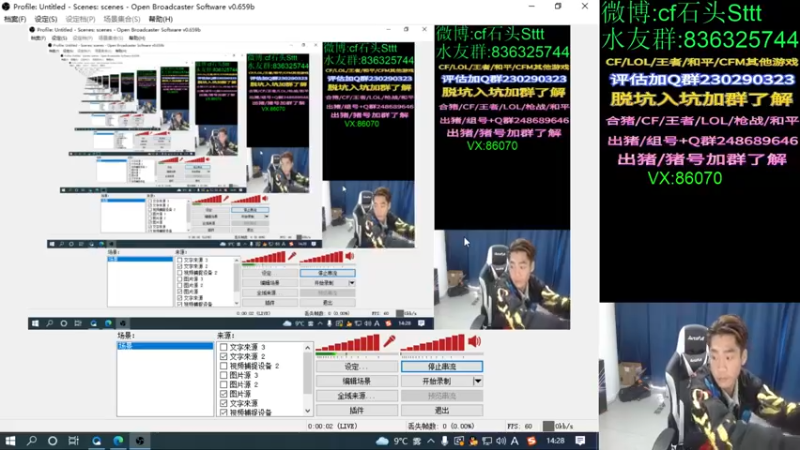Open the Sogou input S tray icon
This screenshot has width=800, height=450.
click(x=532, y=441)
